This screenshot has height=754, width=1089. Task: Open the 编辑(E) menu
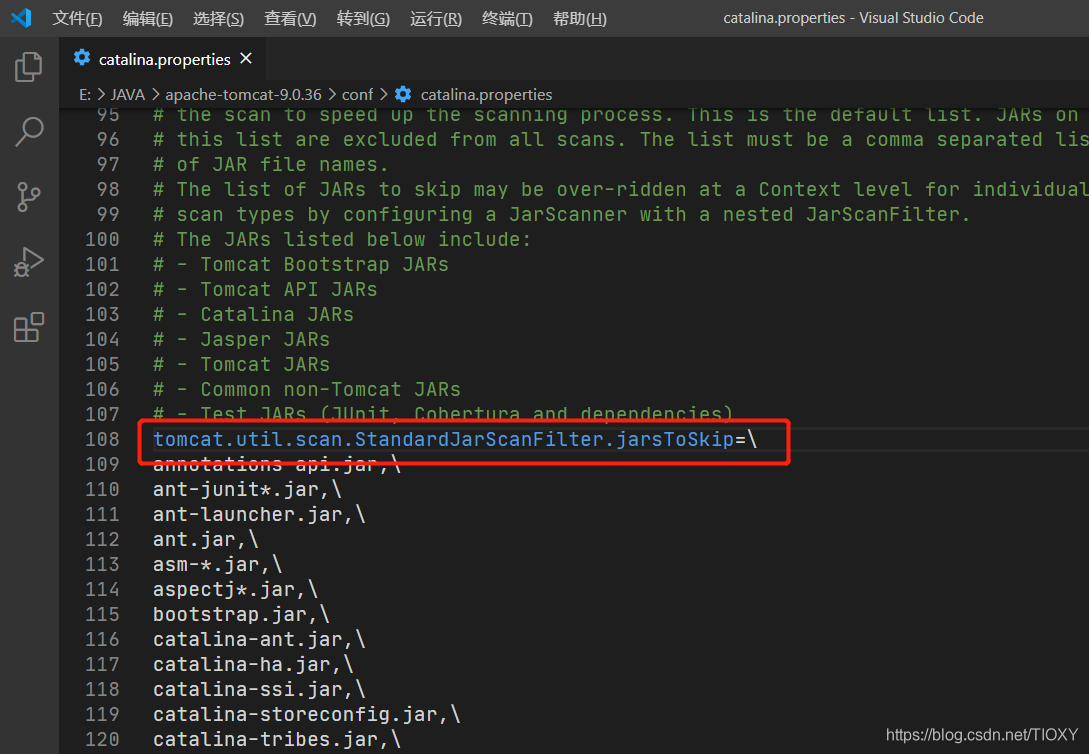pos(147,18)
